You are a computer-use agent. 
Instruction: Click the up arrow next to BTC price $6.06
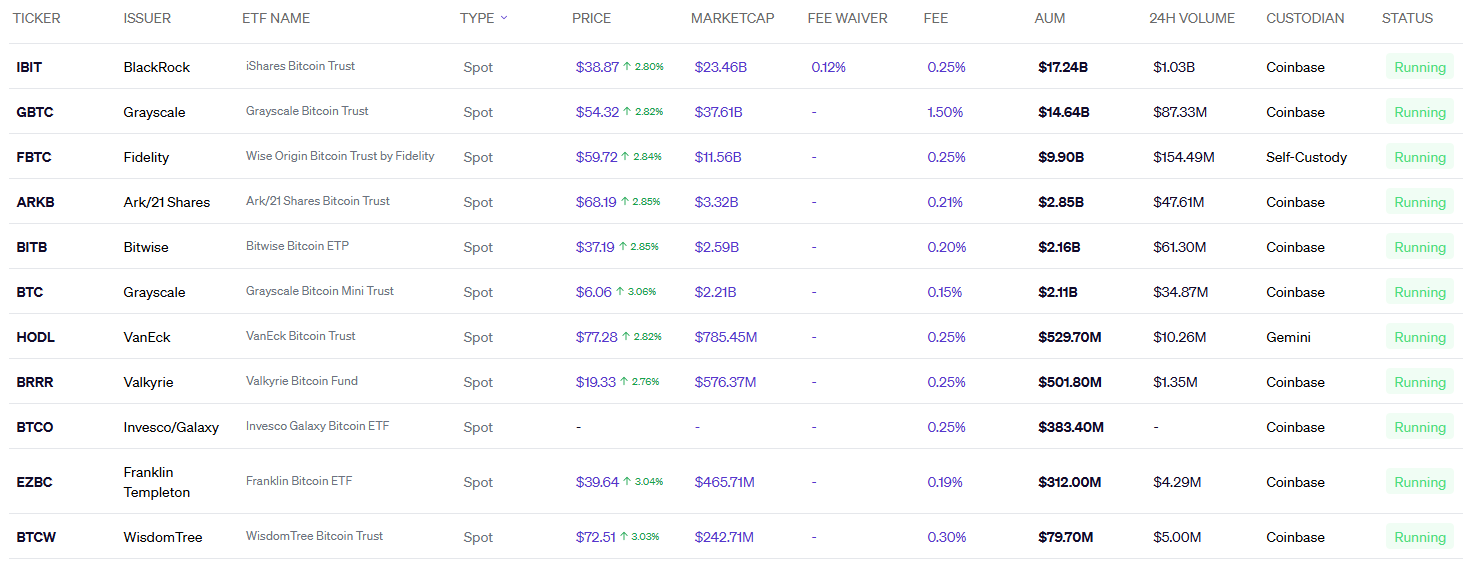[x=620, y=292]
